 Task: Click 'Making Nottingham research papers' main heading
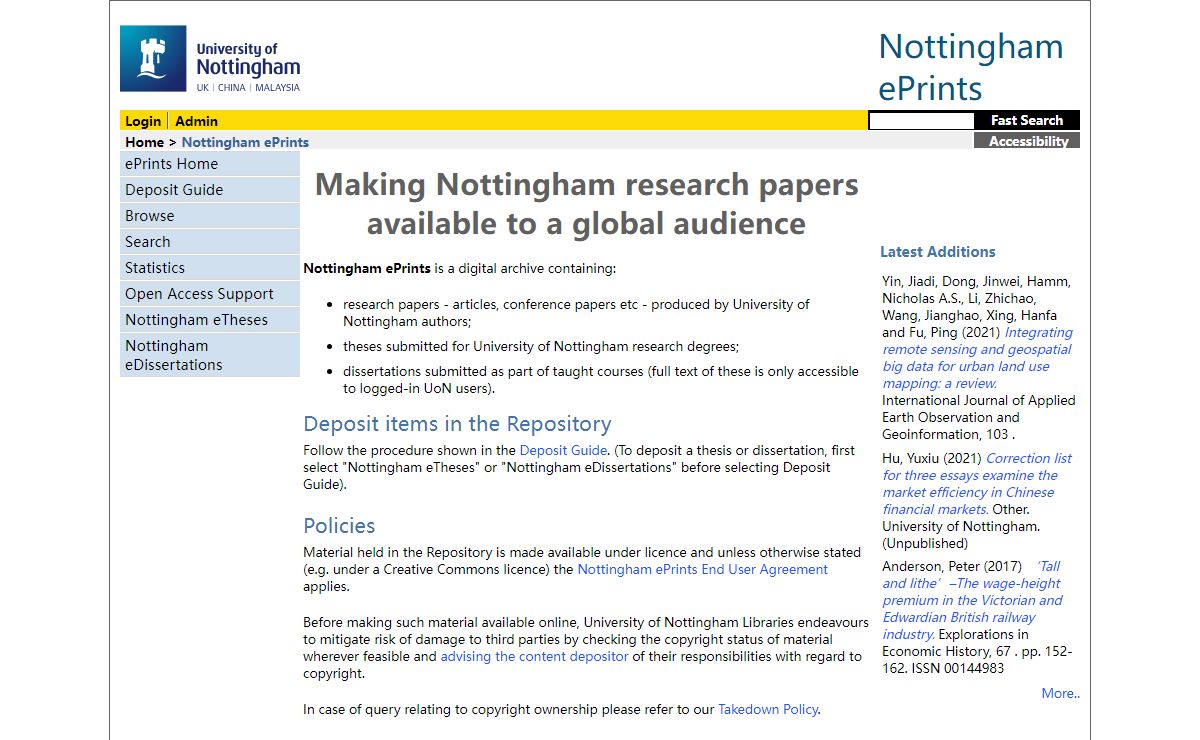click(x=586, y=203)
